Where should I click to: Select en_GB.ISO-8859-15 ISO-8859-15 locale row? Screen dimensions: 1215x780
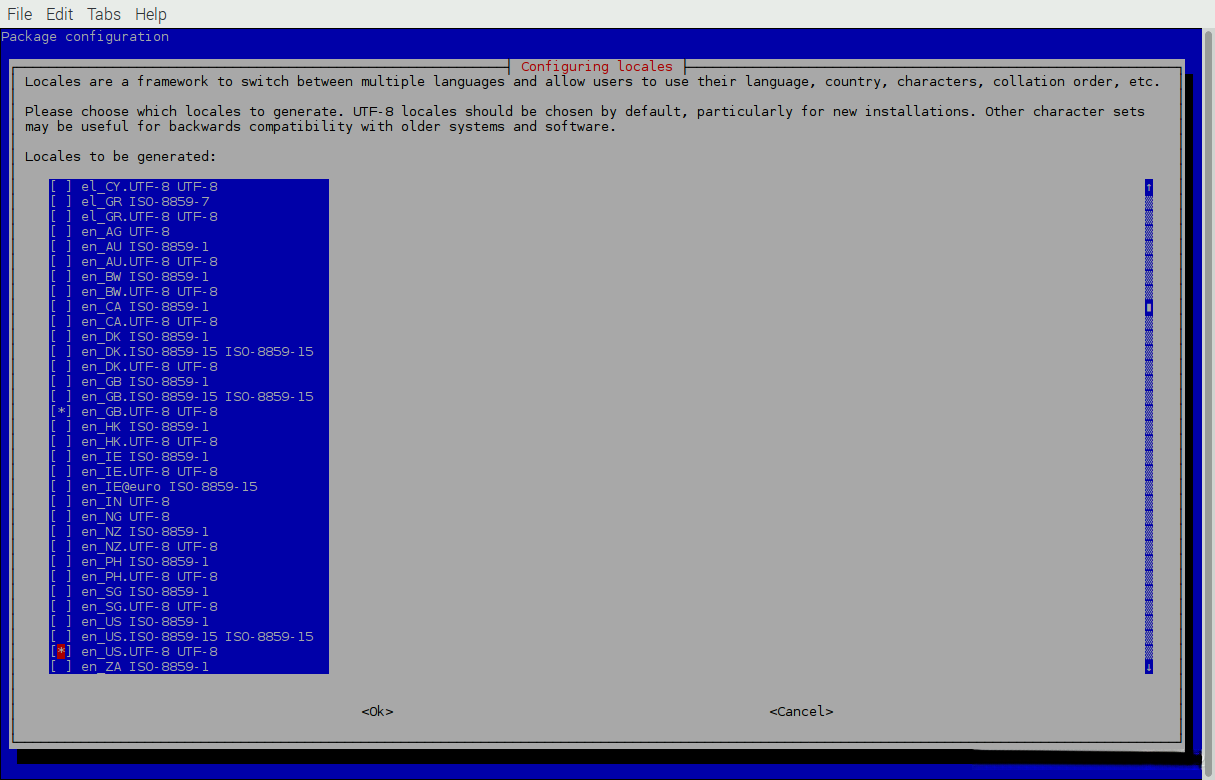click(189, 397)
